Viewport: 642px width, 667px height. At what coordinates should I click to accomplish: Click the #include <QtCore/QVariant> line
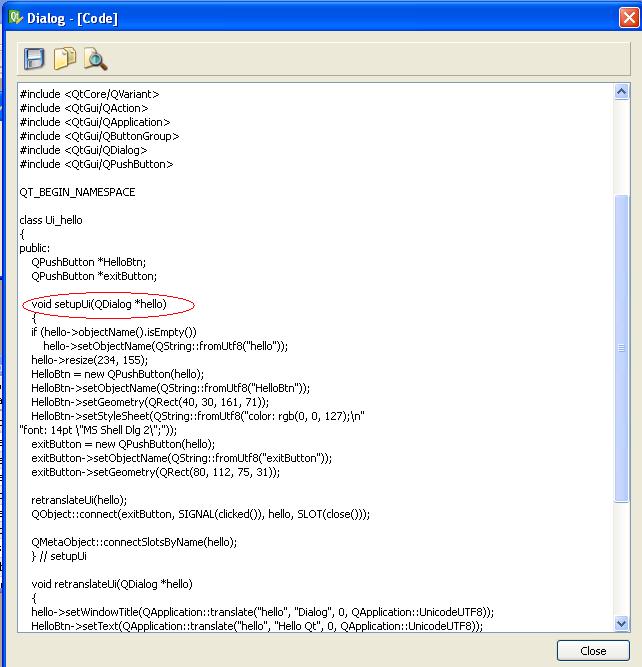coord(89,94)
